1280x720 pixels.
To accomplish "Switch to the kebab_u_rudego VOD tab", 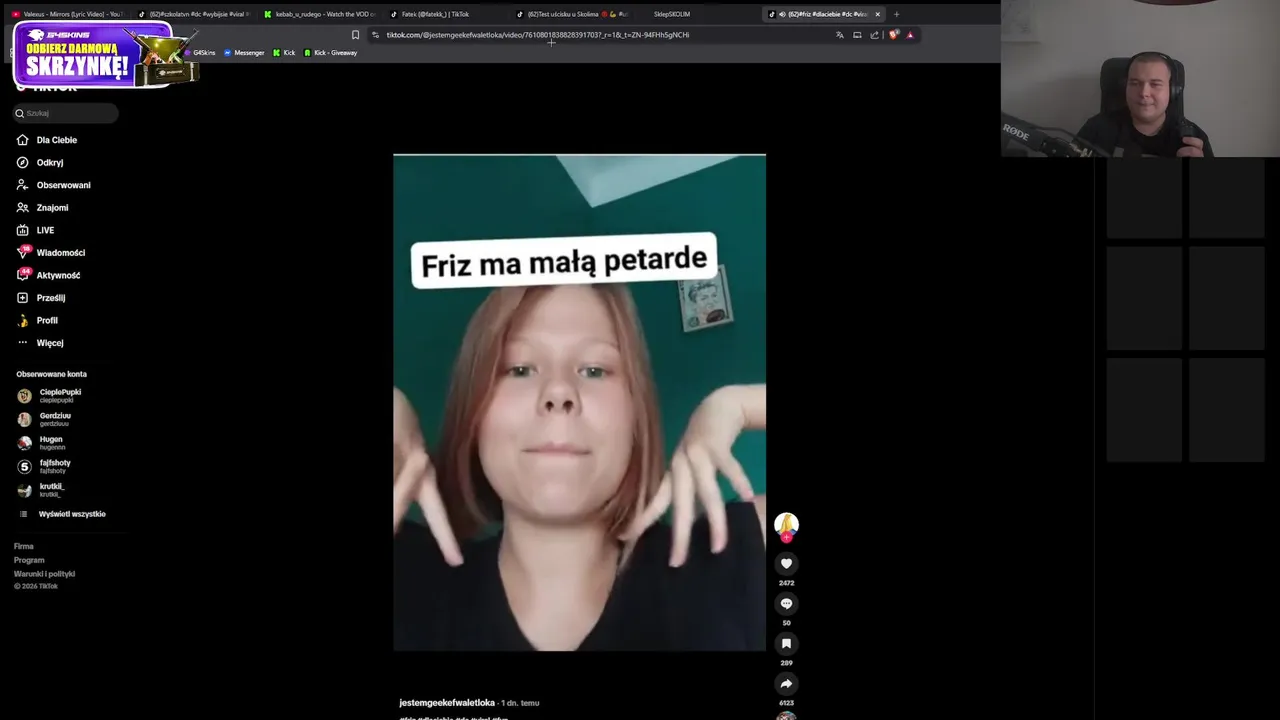I will pos(319,14).
